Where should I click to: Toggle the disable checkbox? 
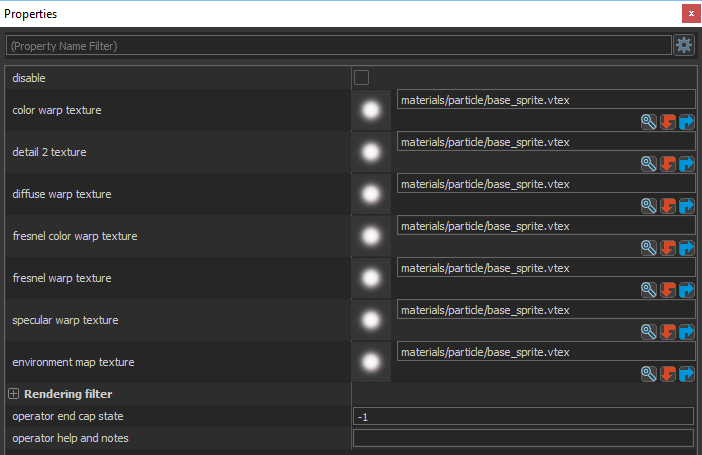point(362,78)
